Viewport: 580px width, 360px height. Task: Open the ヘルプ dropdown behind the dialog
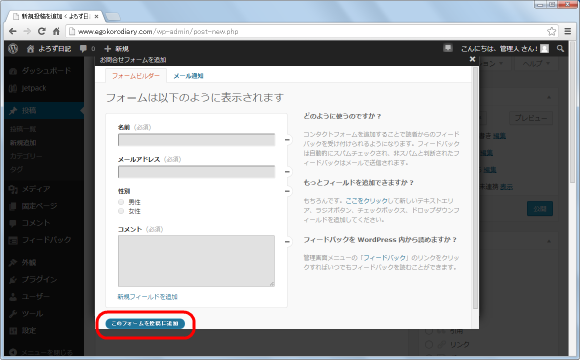pyautogui.click(x=536, y=64)
